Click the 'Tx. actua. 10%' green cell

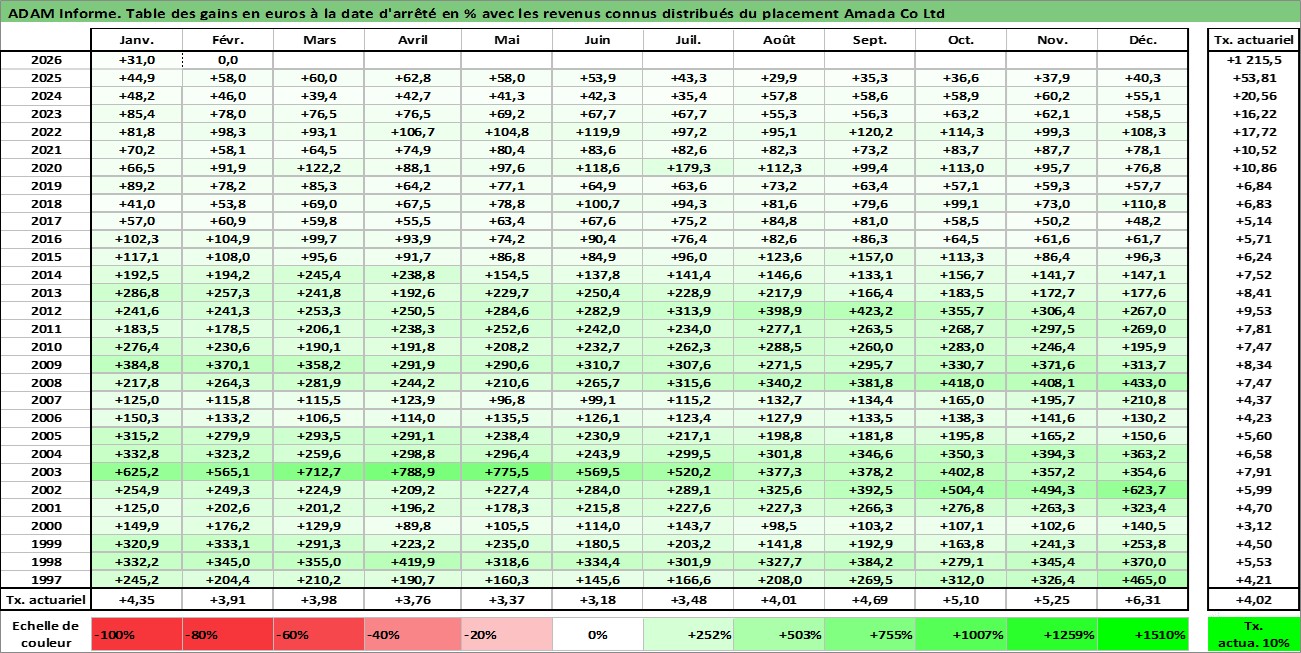click(x=1253, y=634)
